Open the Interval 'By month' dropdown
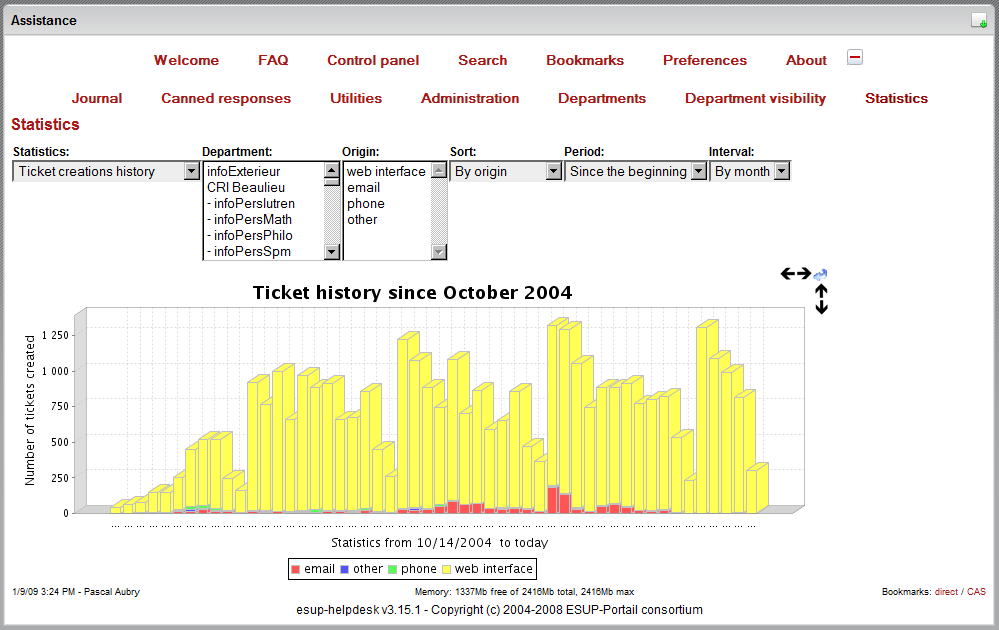This screenshot has width=999, height=630. tap(750, 172)
